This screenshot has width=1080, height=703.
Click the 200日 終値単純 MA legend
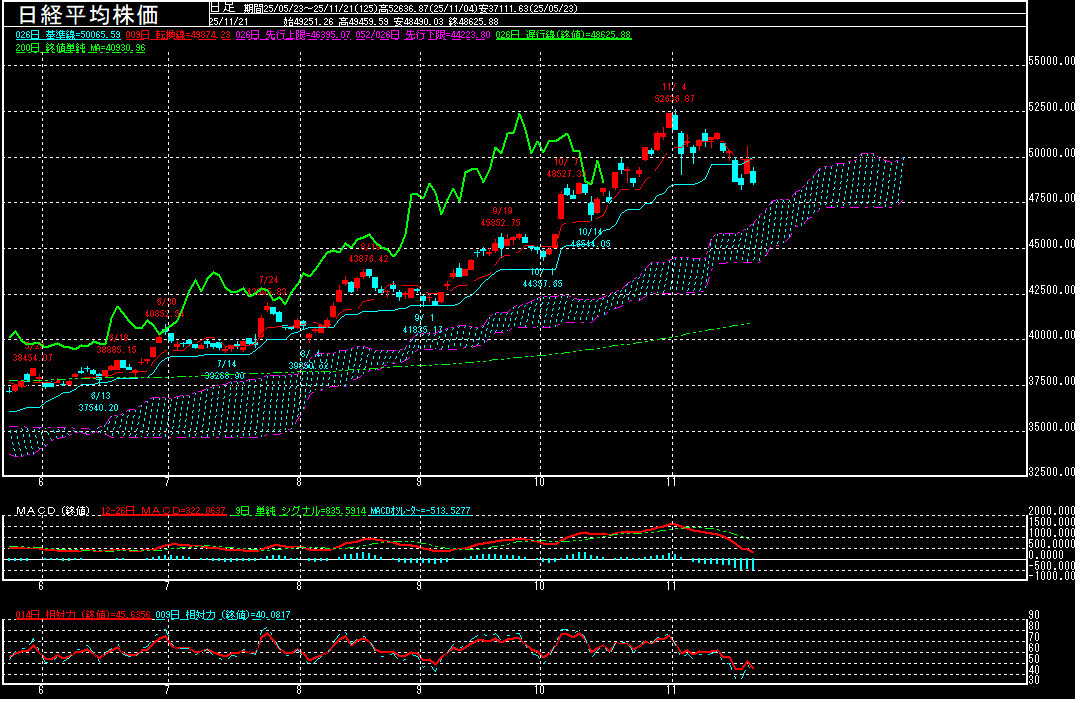(80, 47)
